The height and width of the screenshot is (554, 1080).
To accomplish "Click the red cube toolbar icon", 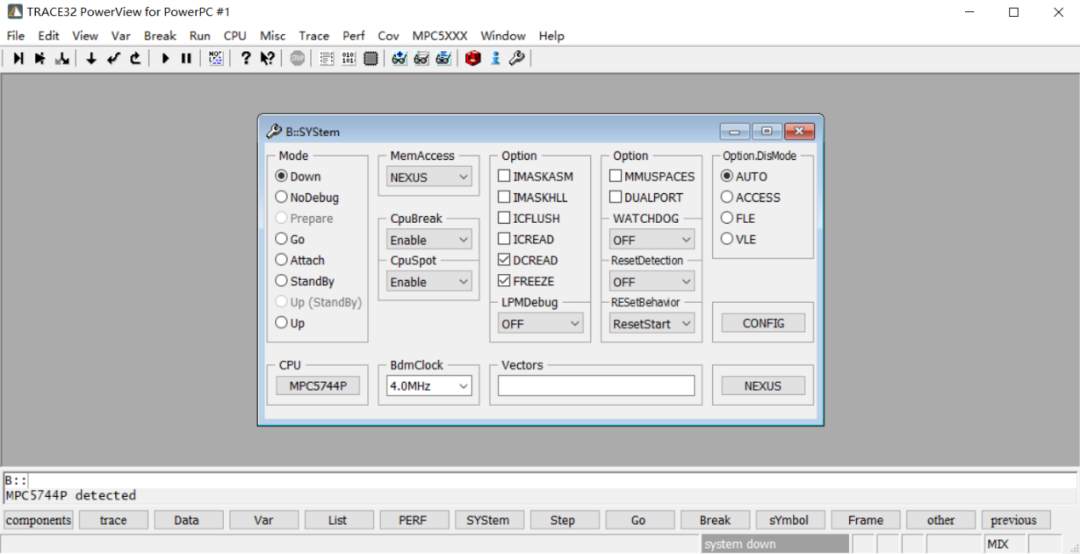I will 473,59.
